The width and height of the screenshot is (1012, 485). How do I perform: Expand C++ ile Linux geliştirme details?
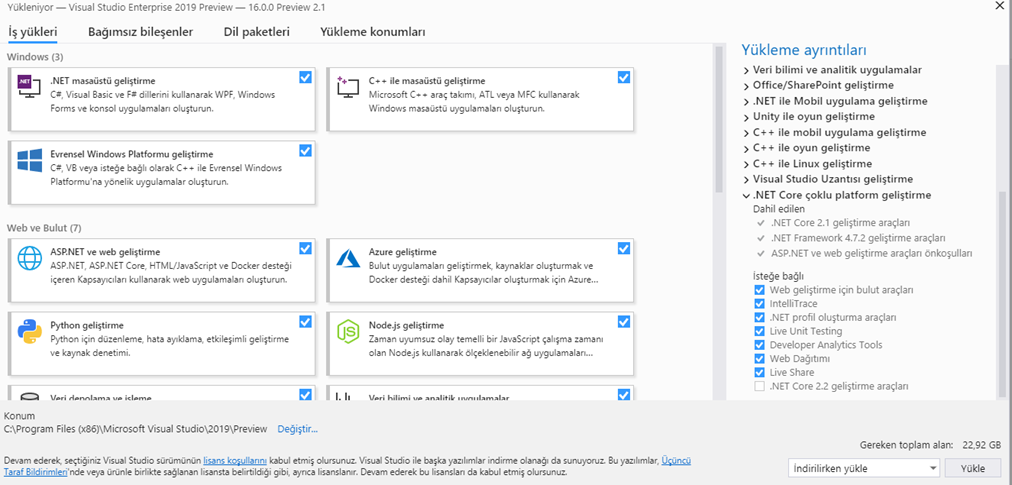(x=746, y=163)
